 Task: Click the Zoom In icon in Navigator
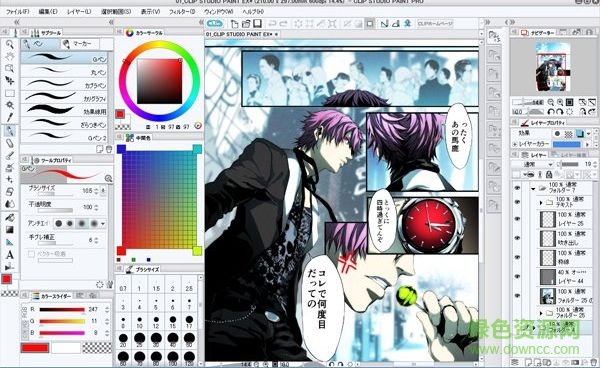click(x=560, y=102)
